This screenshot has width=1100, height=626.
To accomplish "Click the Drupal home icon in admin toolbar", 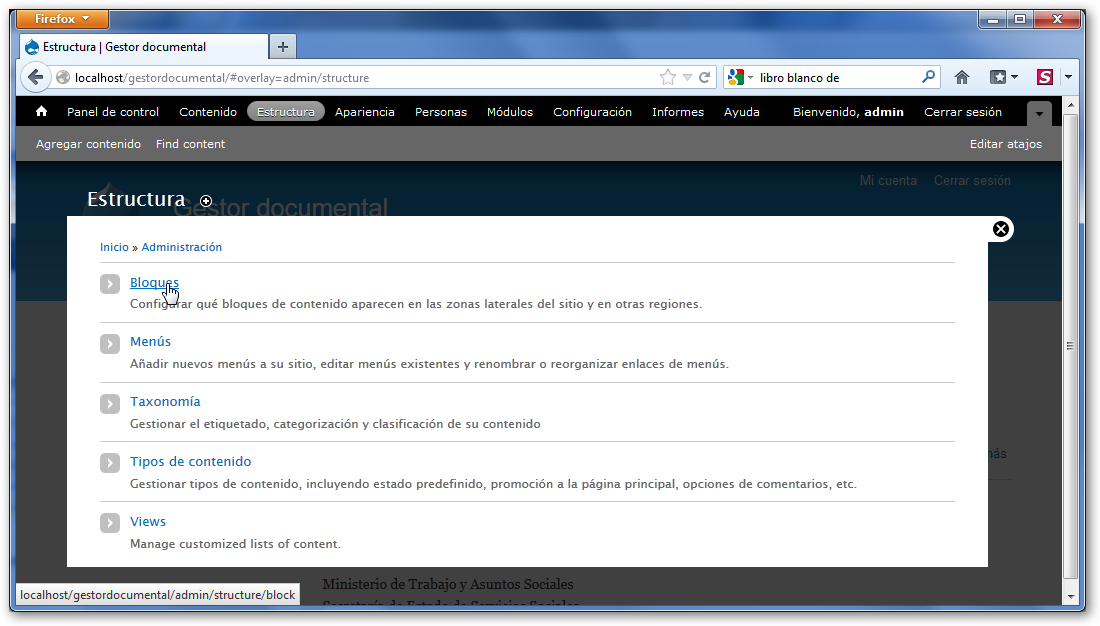I will tap(41, 112).
